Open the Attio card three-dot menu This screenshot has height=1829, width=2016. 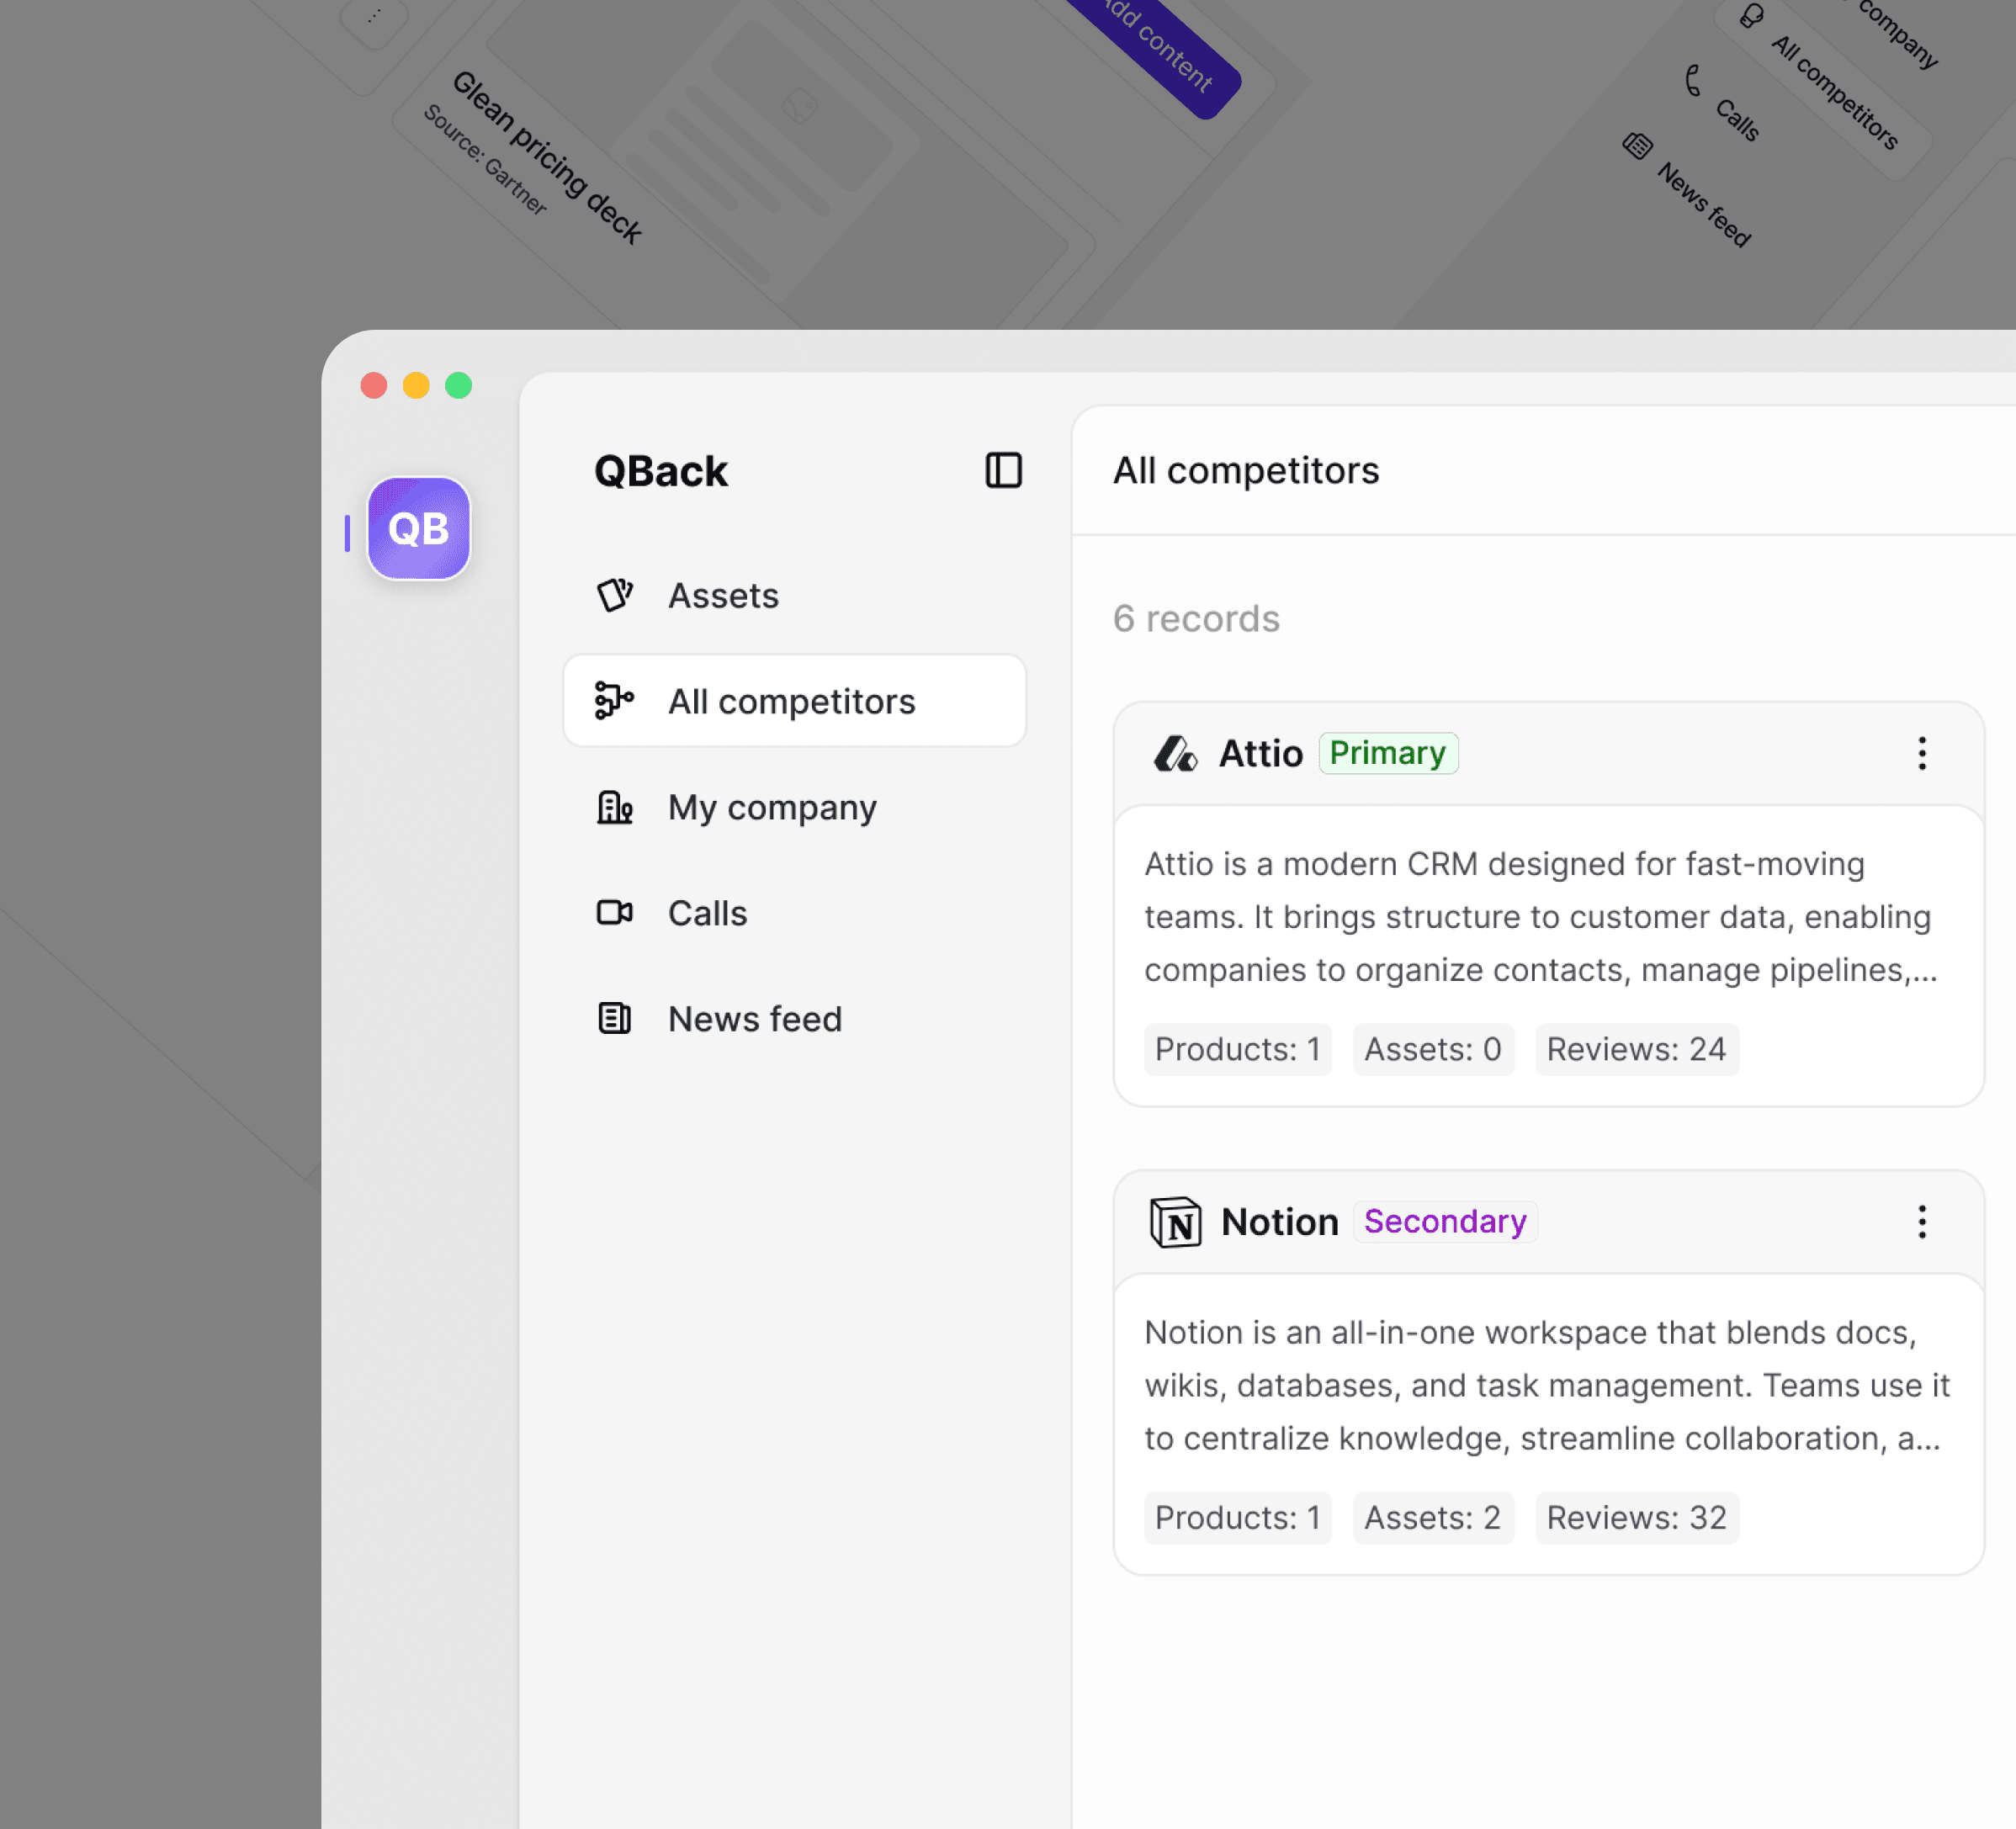(x=1921, y=754)
